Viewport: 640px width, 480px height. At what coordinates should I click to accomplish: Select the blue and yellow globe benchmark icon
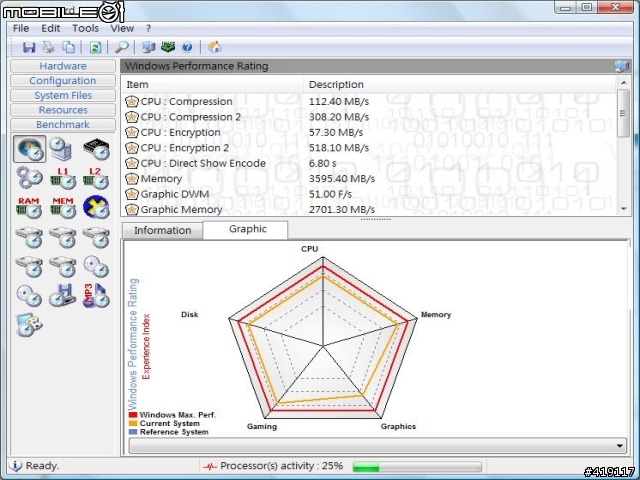[96, 207]
